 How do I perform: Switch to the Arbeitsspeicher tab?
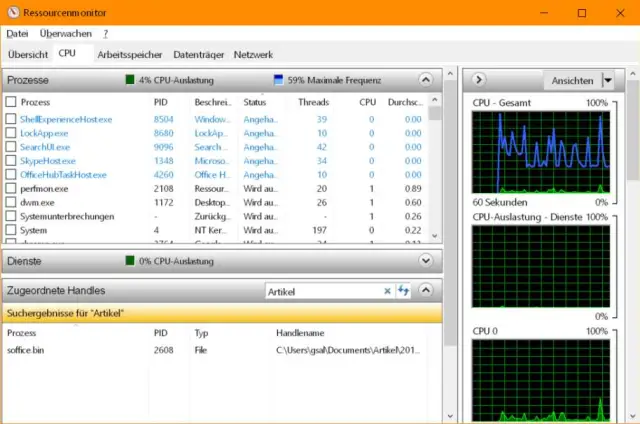(x=129, y=54)
